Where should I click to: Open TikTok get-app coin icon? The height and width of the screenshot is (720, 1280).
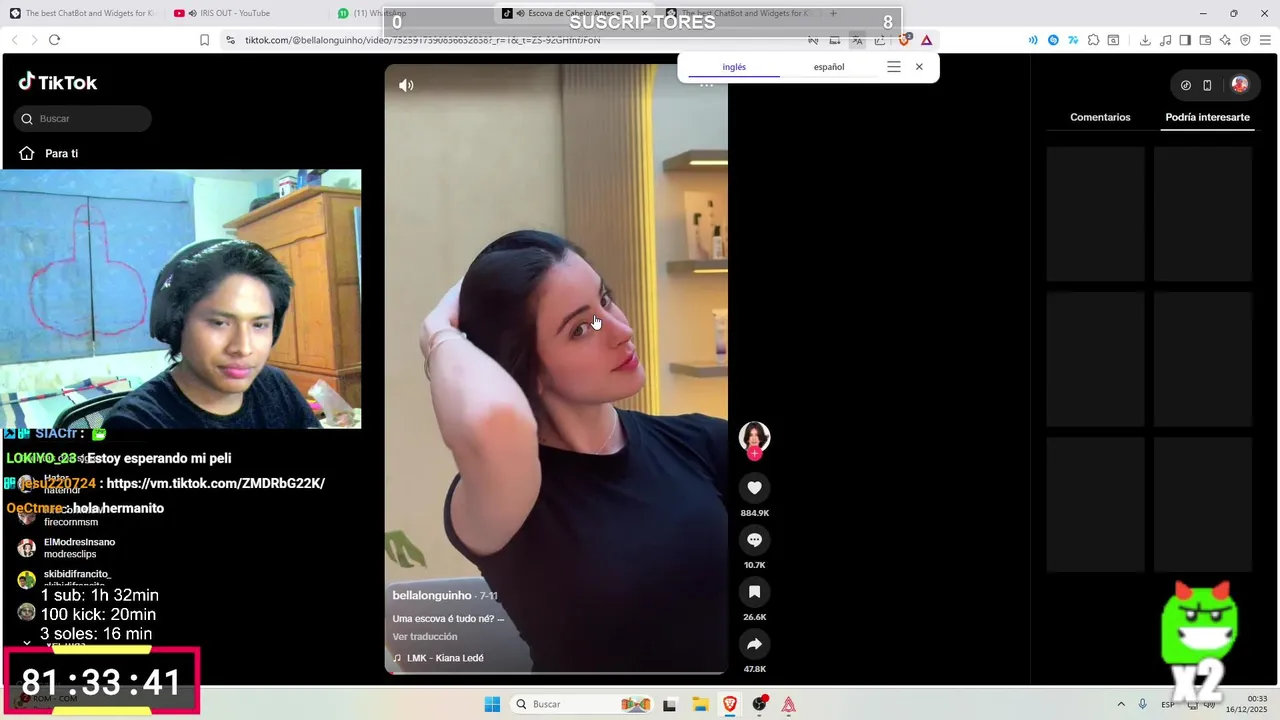pyautogui.click(x=1186, y=85)
